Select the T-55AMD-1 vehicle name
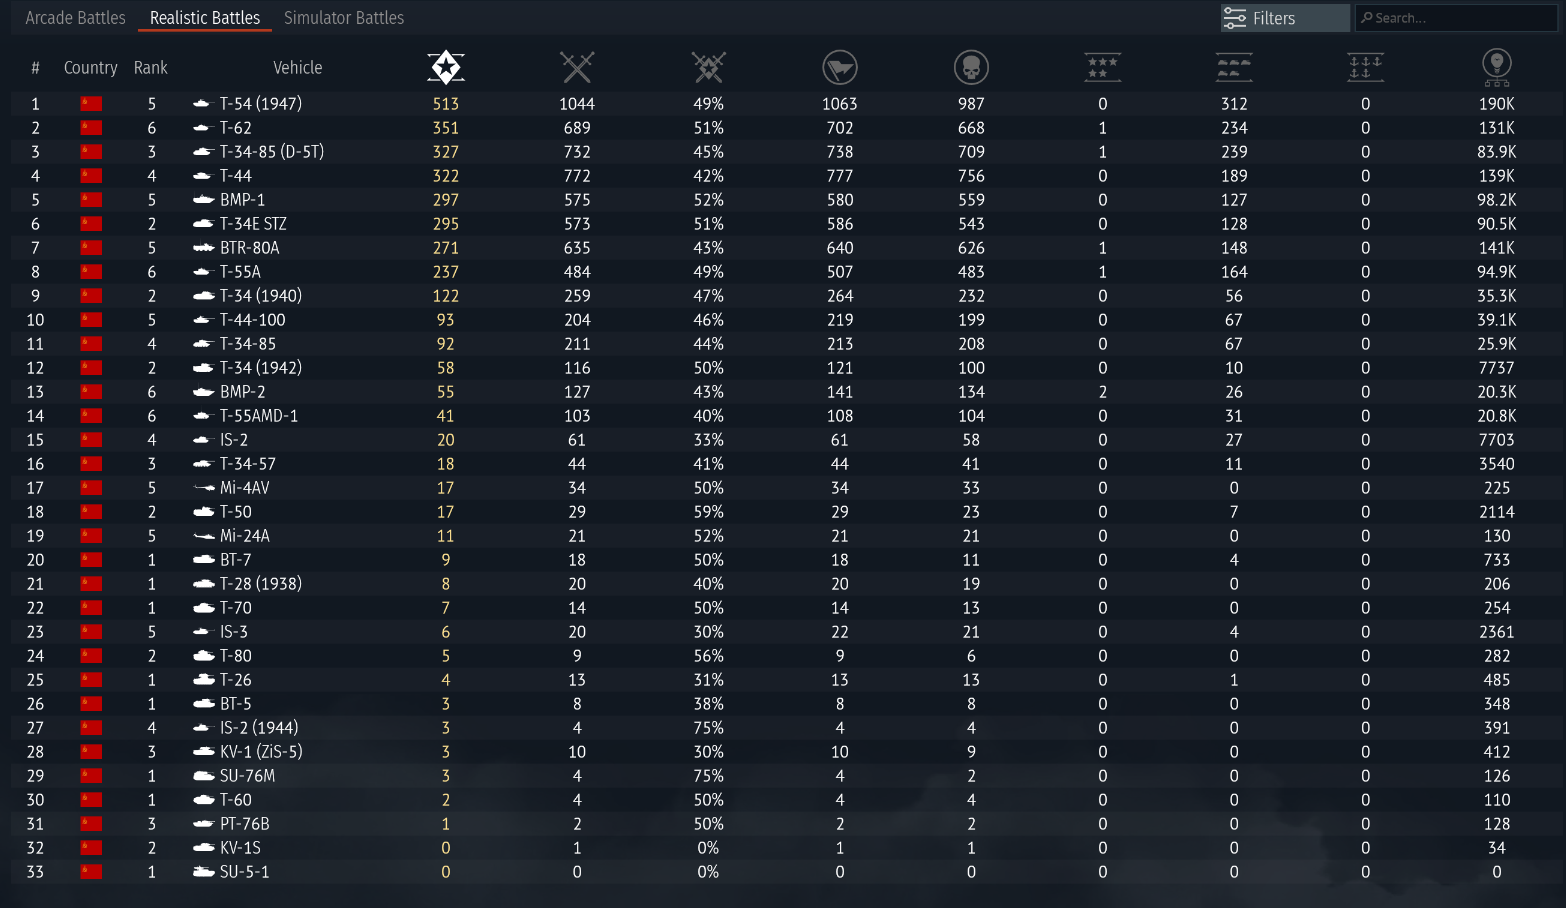1566x908 pixels. 259,416
